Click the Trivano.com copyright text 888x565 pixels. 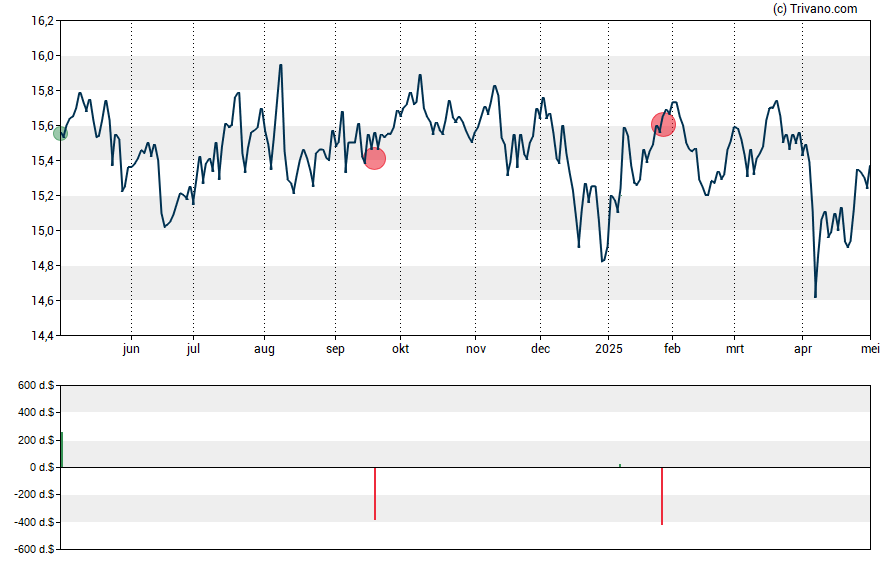[815, 8]
